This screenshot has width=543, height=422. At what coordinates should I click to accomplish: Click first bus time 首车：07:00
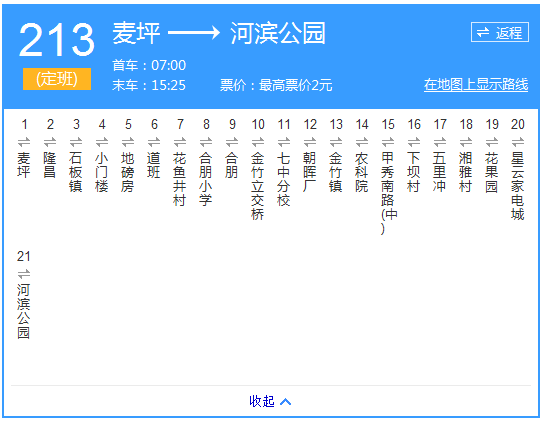(x=149, y=65)
